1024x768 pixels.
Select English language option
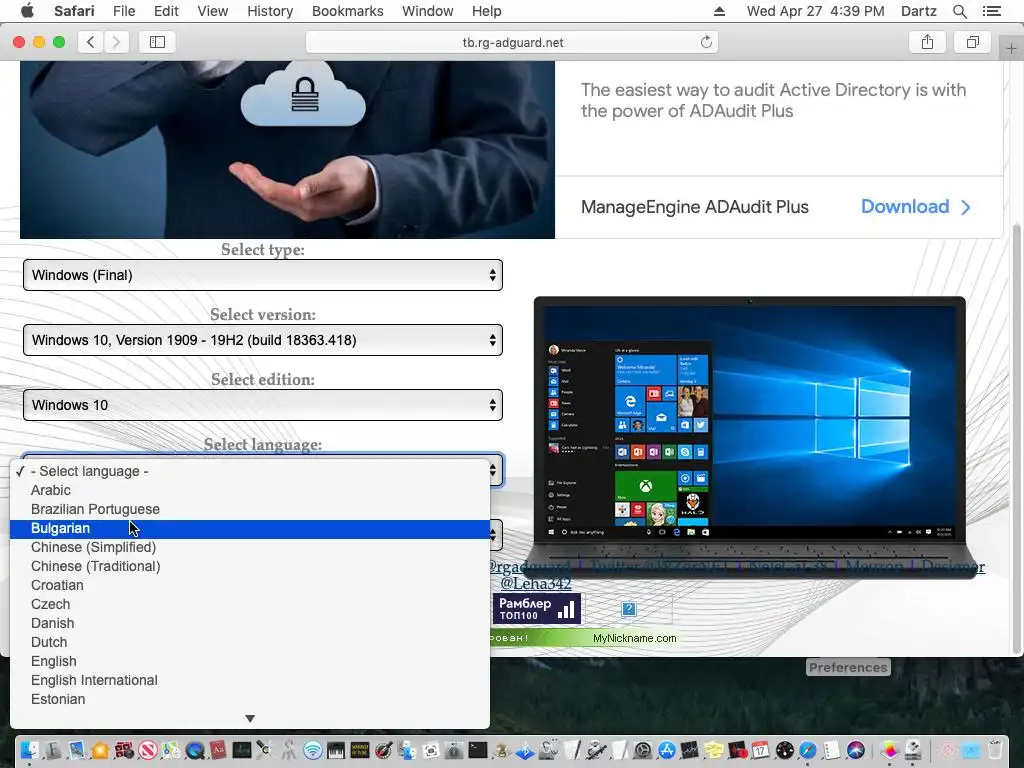point(249,661)
